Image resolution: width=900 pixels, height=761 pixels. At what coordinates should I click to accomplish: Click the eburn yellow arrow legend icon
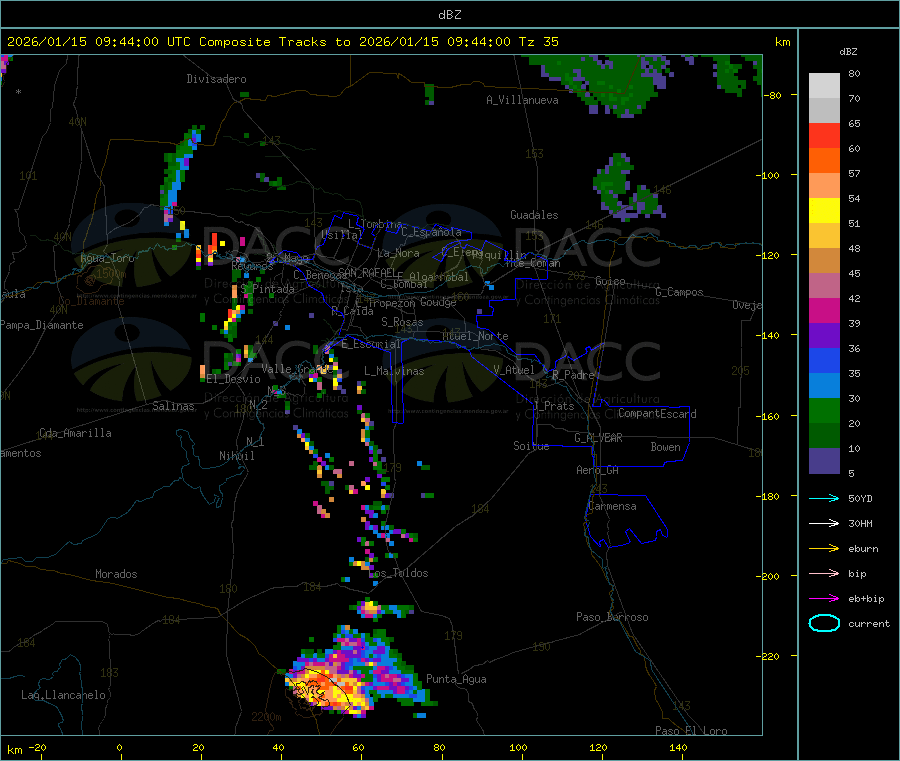824,549
